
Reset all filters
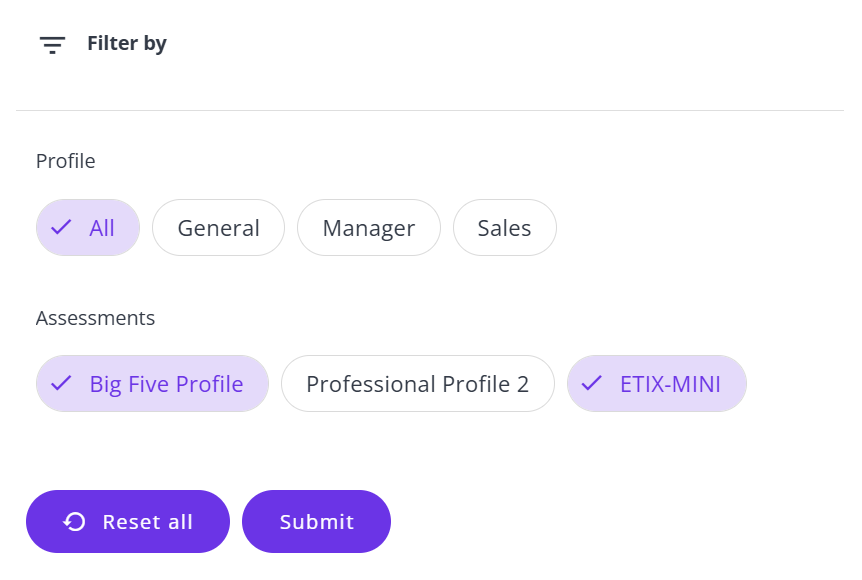[x=128, y=522]
